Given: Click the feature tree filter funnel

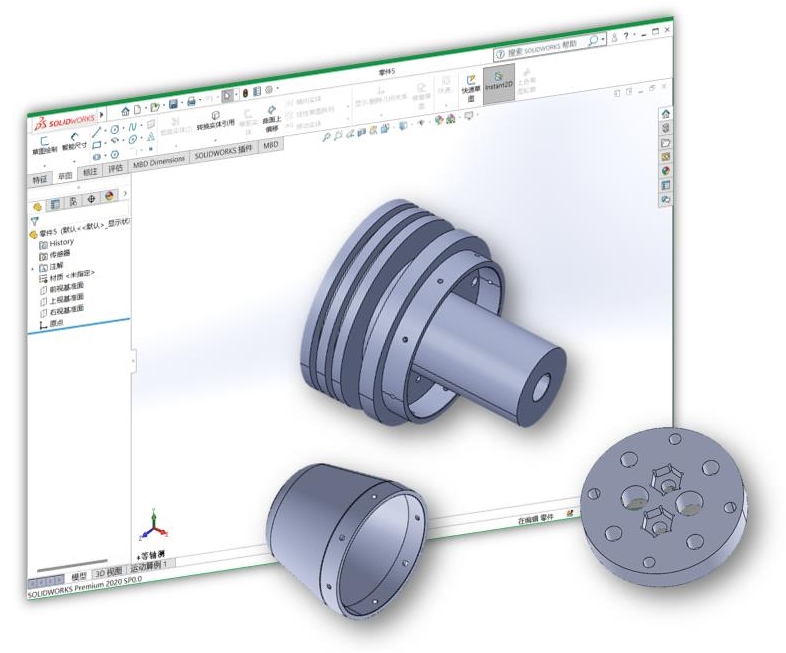Looking at the screenshot, I should click(34, 221).
